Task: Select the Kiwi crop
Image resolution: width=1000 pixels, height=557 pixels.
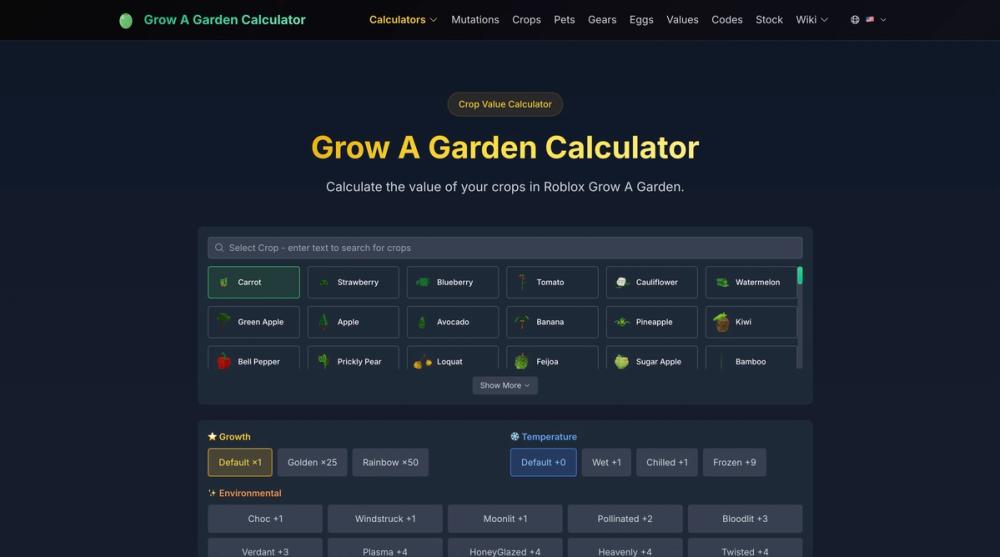Action: 751,322
